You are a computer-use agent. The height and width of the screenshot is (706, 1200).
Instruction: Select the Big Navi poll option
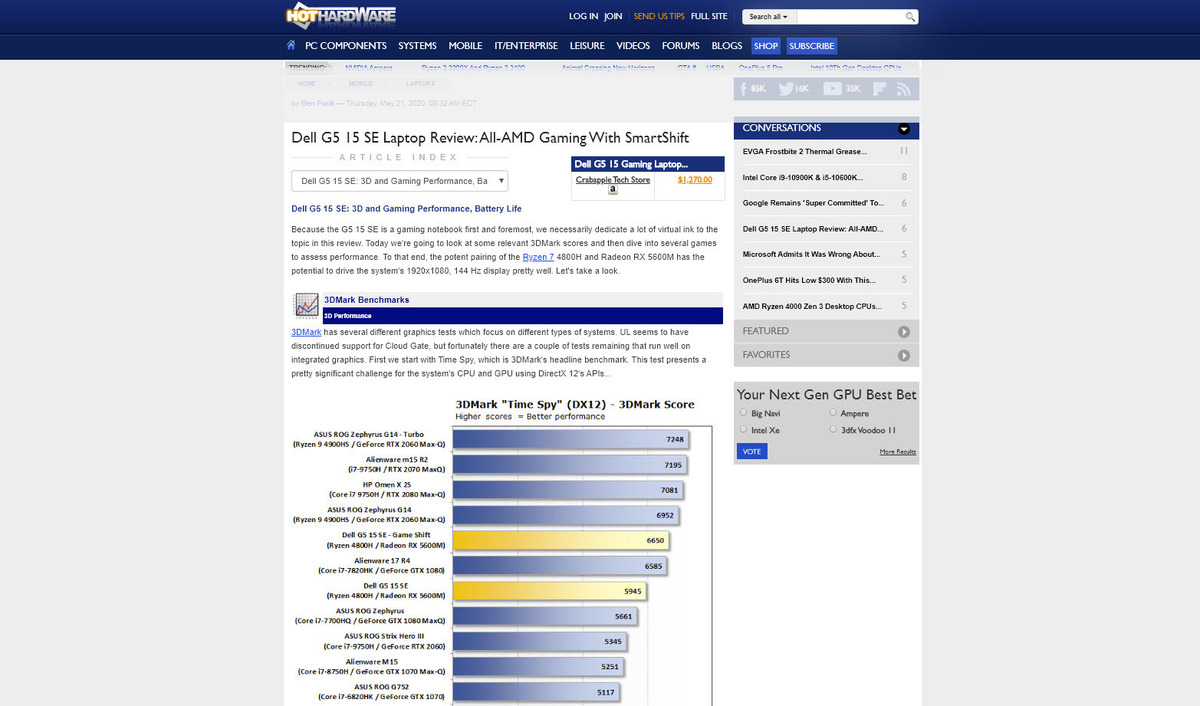pos(743,412)
